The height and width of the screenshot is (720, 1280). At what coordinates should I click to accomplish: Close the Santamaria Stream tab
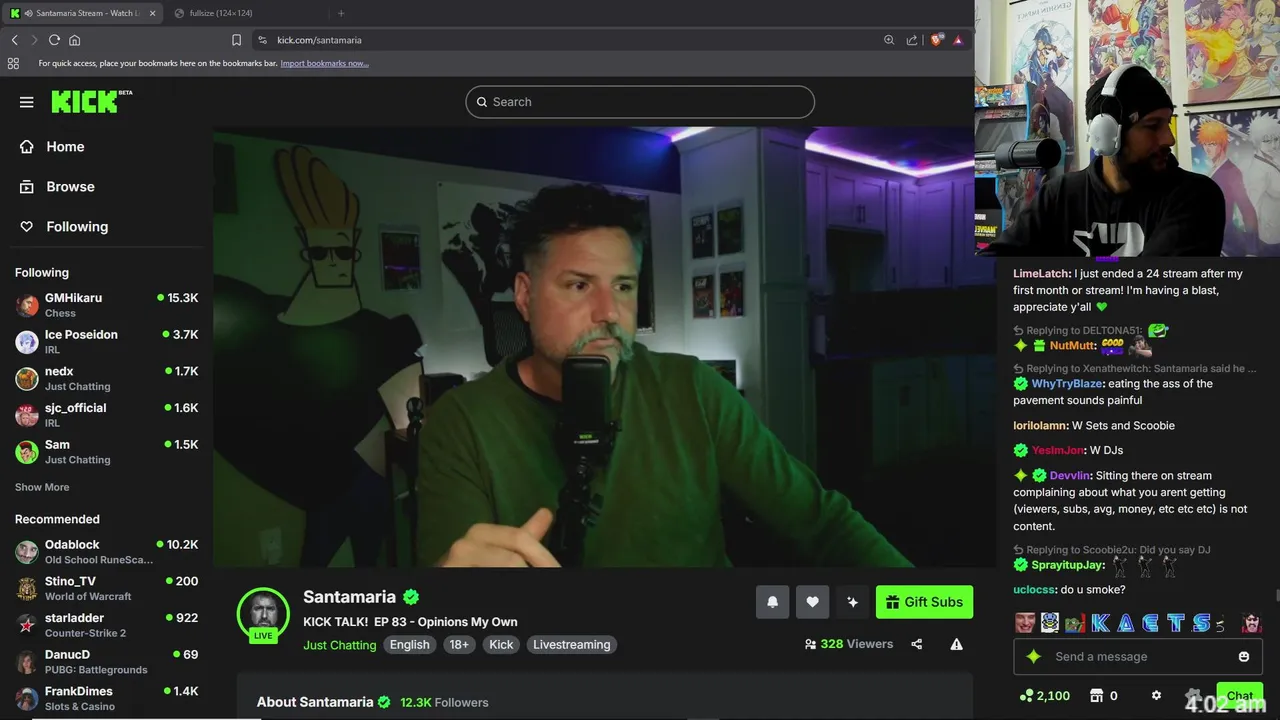coord(152,13)
